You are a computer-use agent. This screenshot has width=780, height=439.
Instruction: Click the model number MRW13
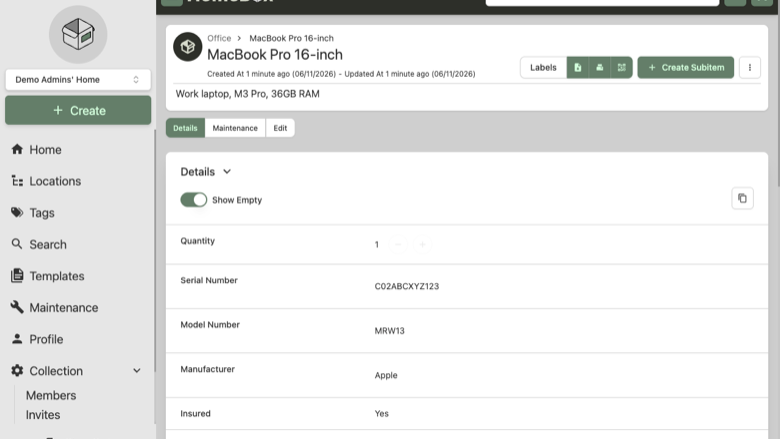click(390, 331)
